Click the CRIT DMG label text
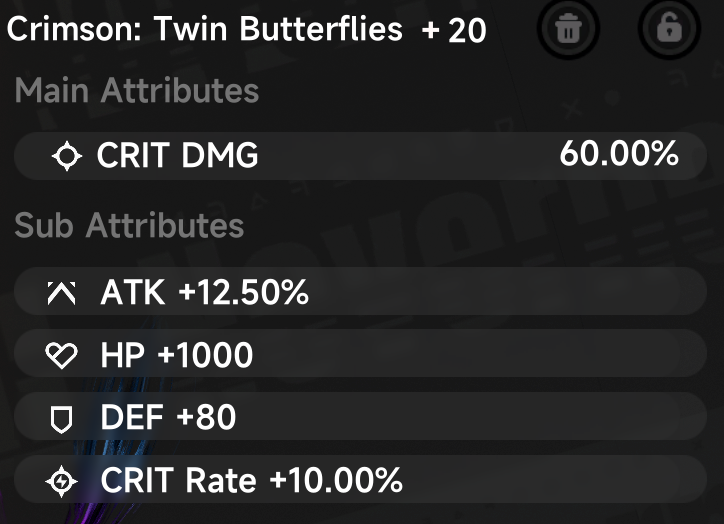Screen dimensions: 724x524 coord(177,155)
